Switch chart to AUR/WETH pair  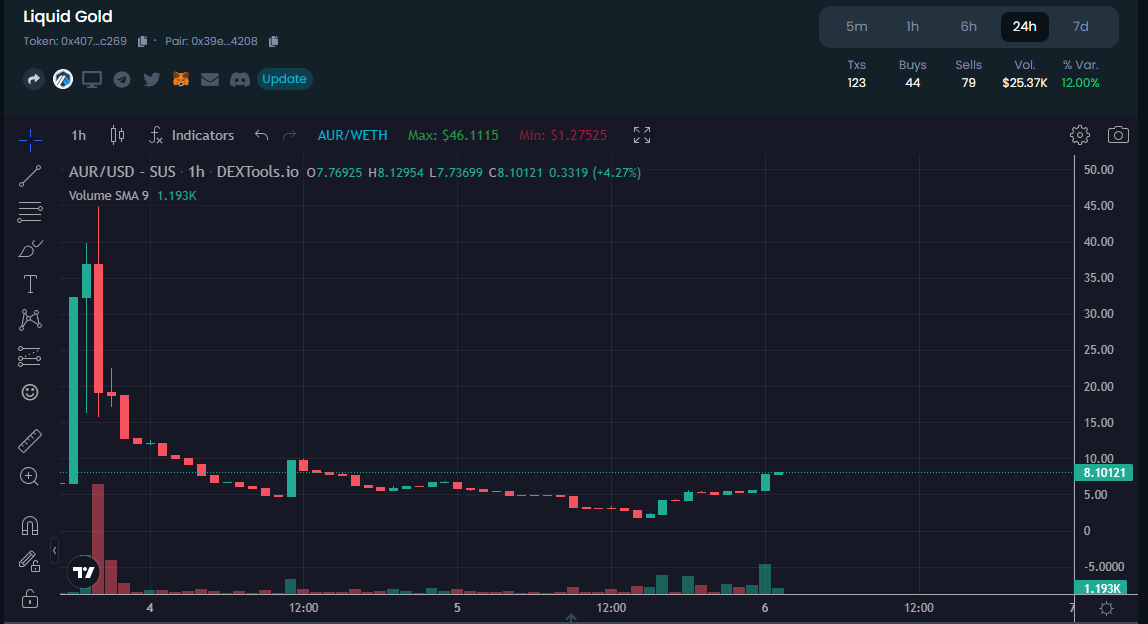352,135
